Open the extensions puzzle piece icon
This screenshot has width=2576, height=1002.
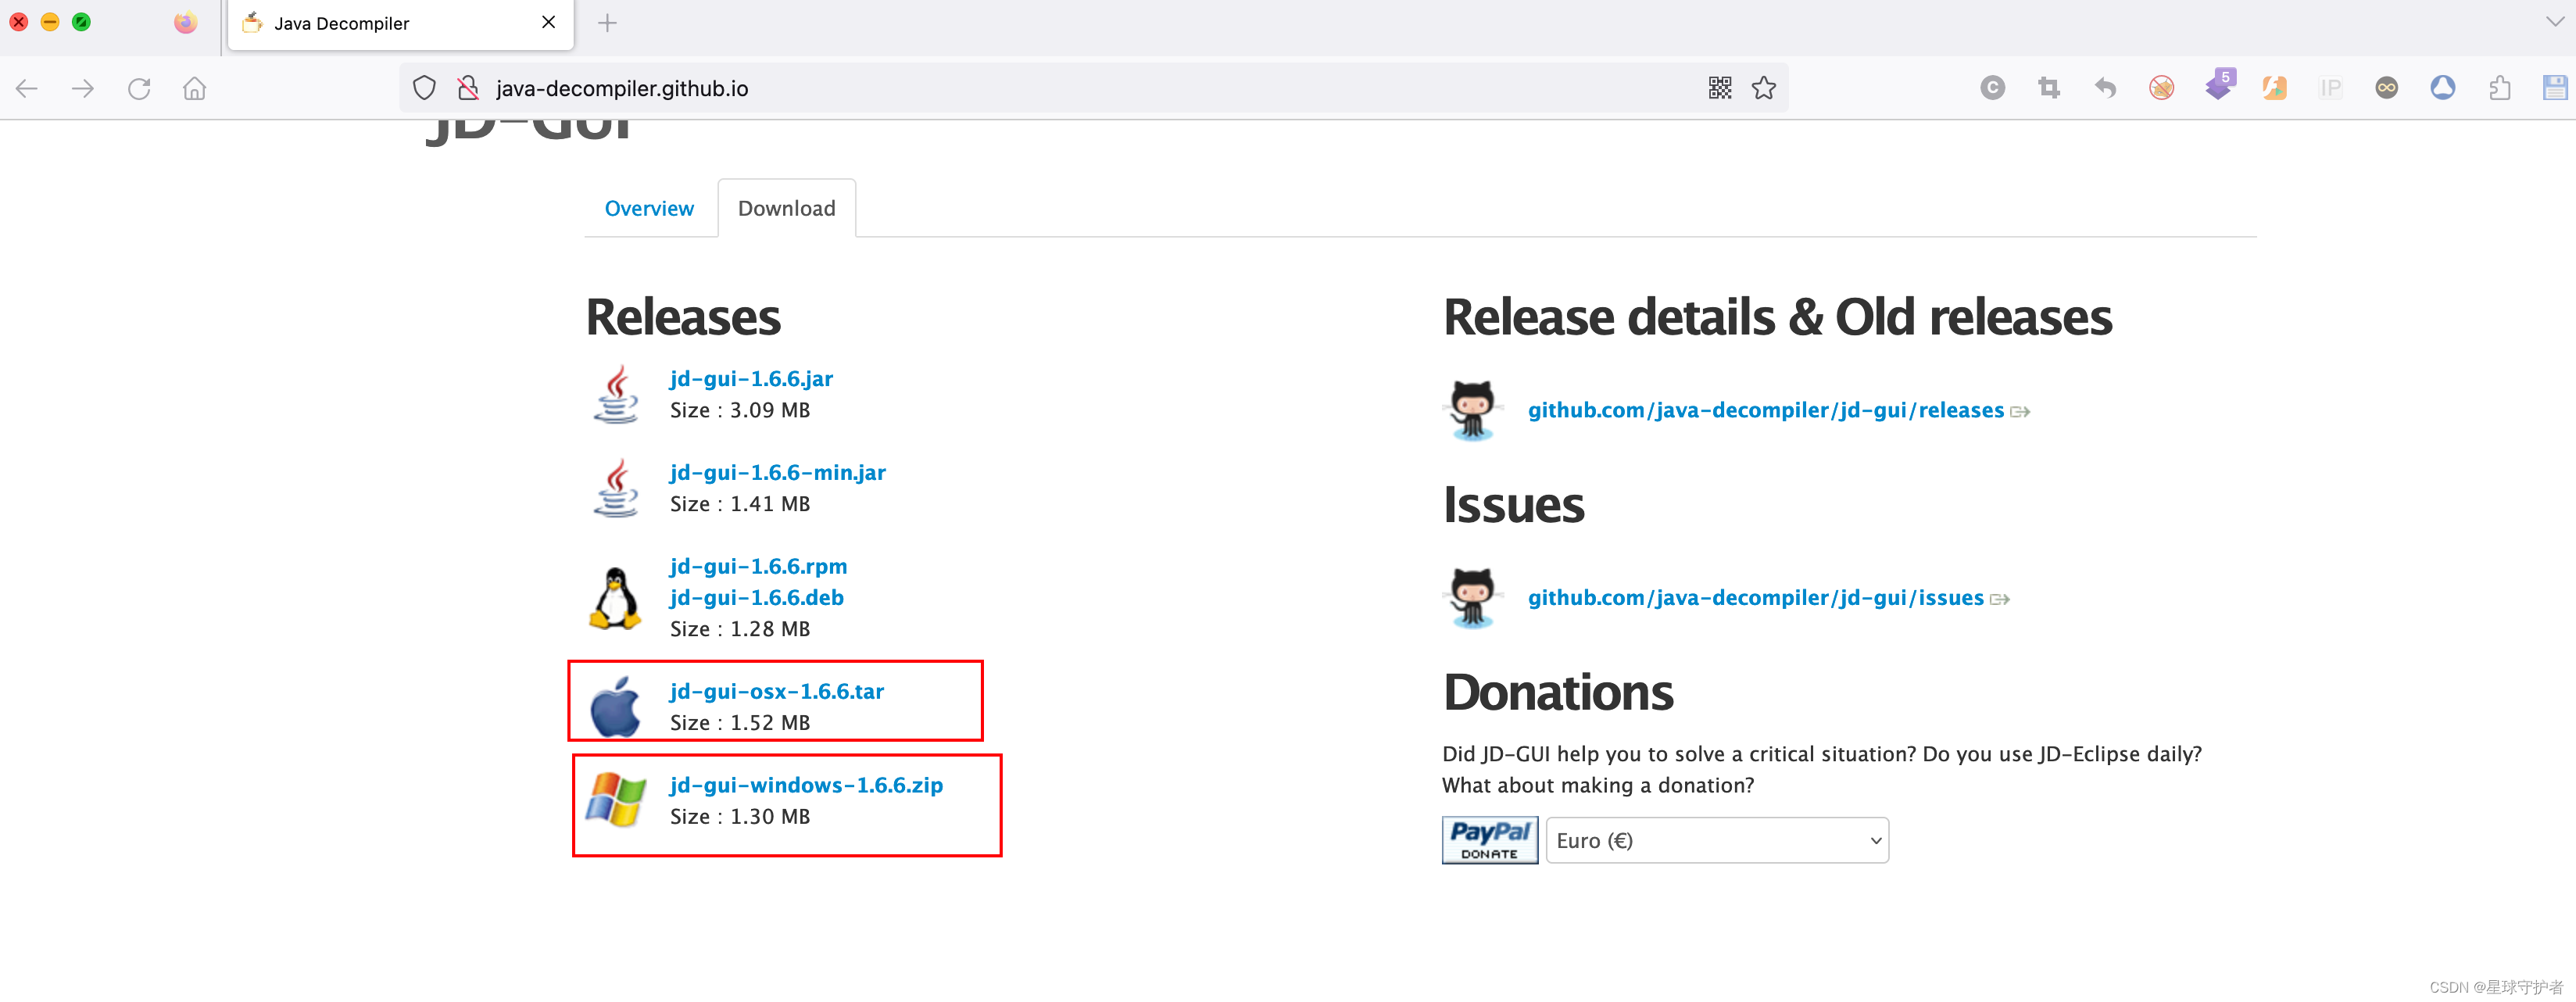click(2499, 88)
